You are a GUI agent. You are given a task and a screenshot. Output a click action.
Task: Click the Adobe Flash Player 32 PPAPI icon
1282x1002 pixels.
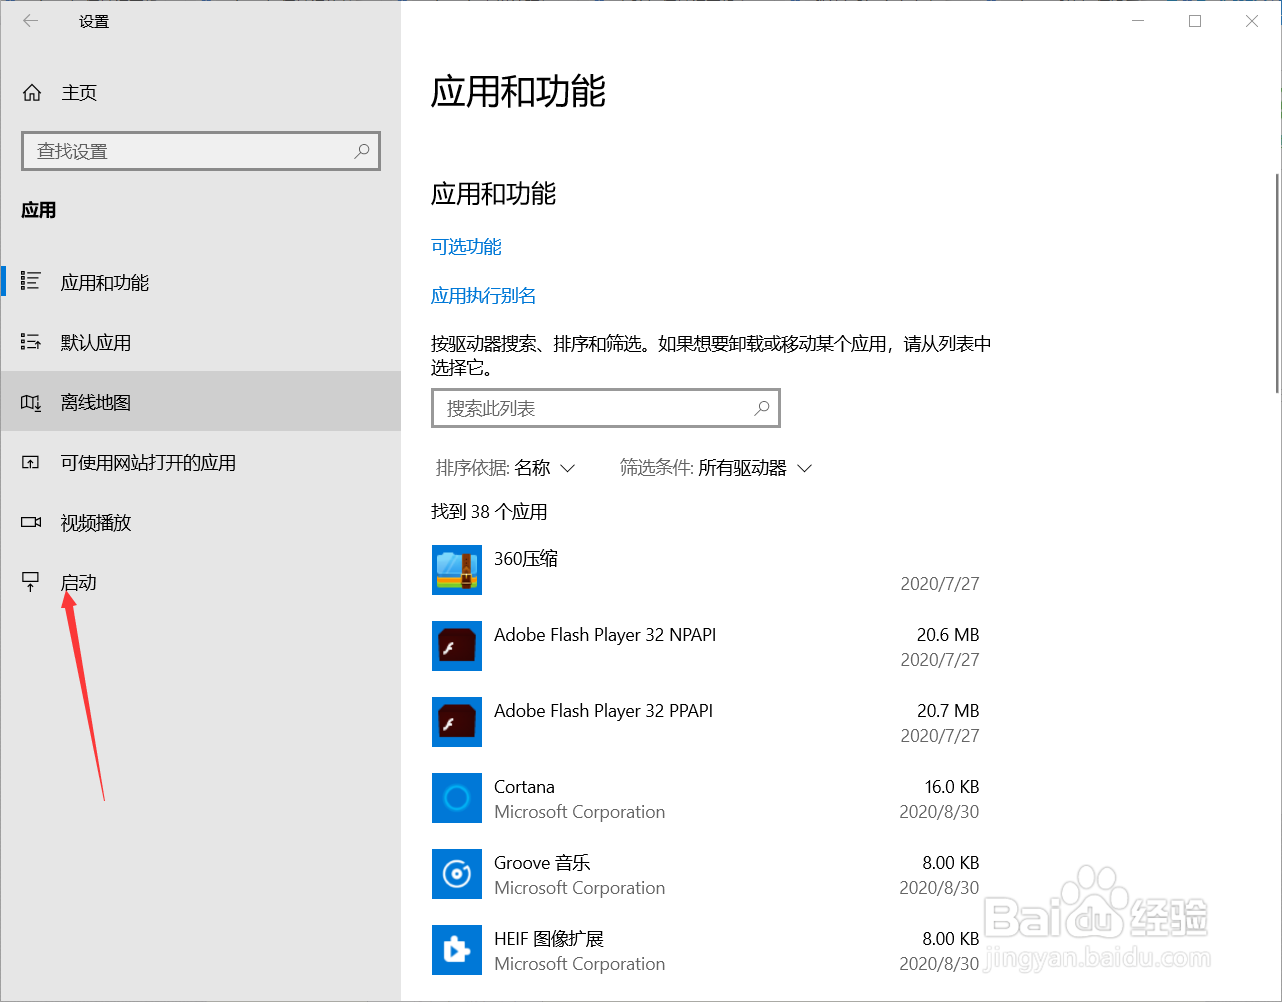(x=457, y=722)
